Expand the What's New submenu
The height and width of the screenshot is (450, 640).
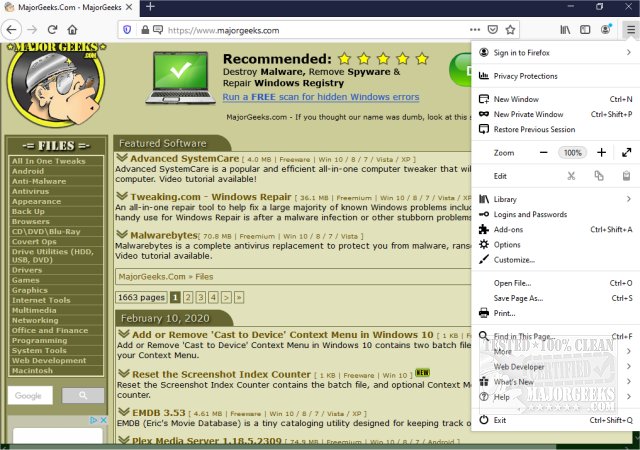click(x=556, y=382)
